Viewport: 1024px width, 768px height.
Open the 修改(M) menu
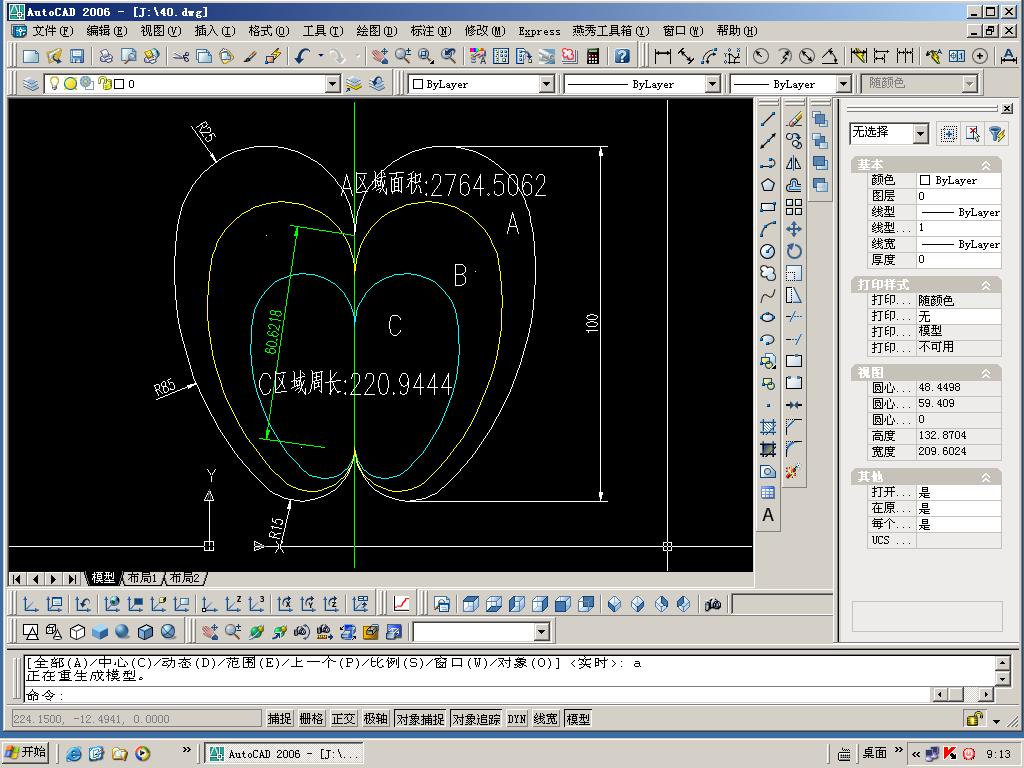pos(485,31)
